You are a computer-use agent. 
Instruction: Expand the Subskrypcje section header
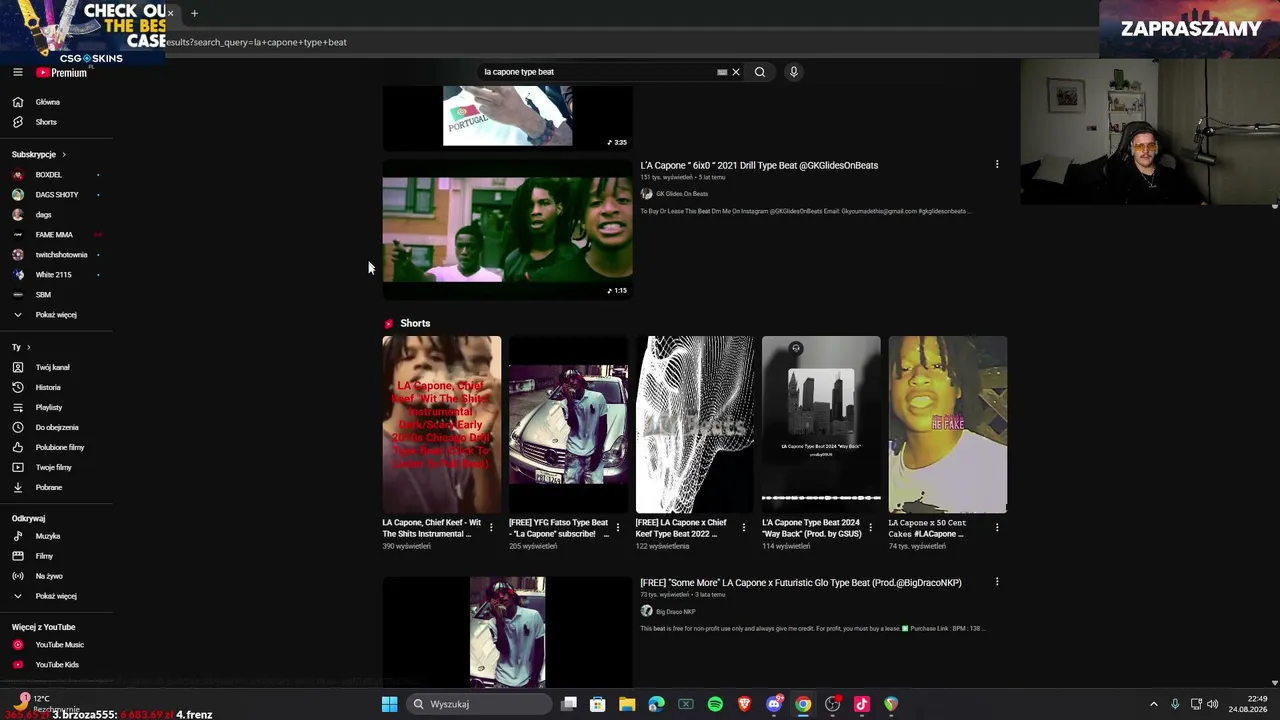tap(38, 155)
